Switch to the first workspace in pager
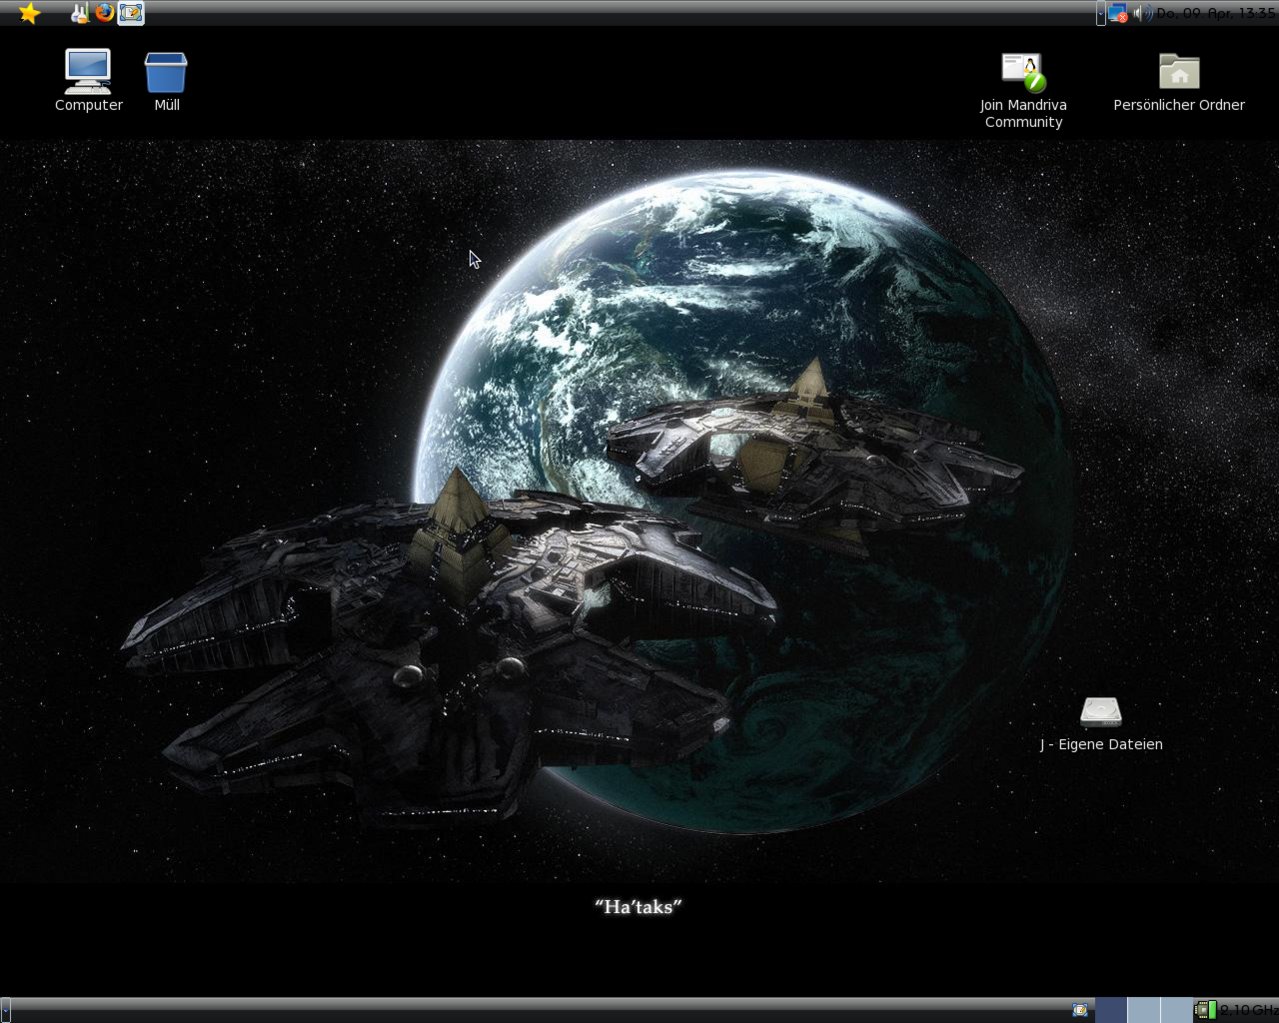The width and height of the screenshot is (1279, 1023). [1111, 1010]
